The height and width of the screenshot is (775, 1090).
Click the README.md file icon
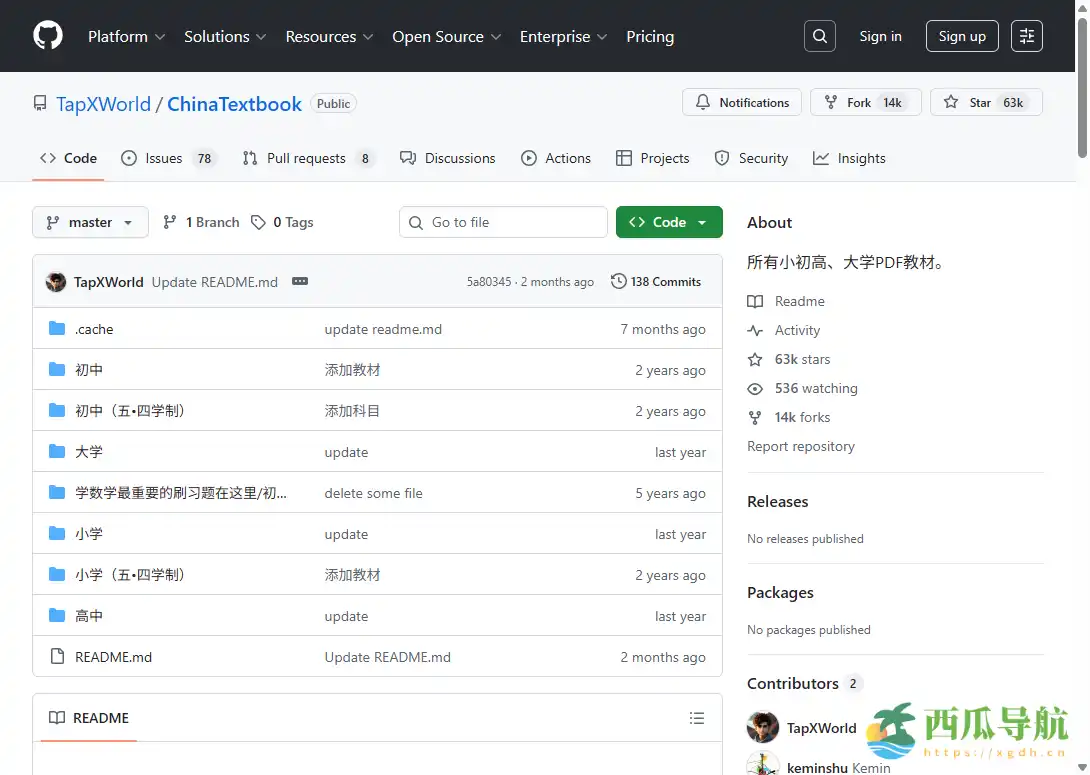click(x=57, y=657)
